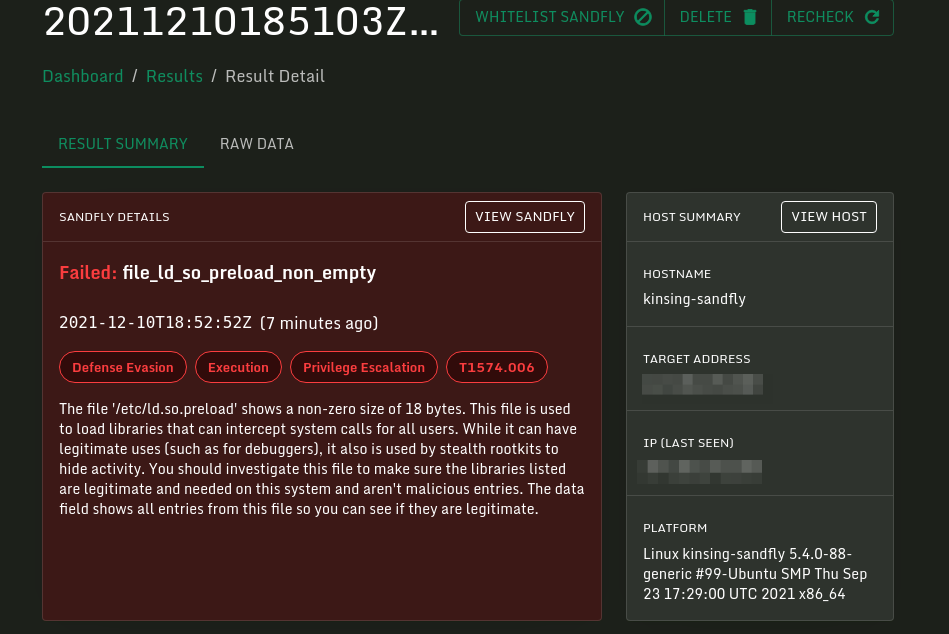Click the DELETE button label

click(x=706, y=17)
